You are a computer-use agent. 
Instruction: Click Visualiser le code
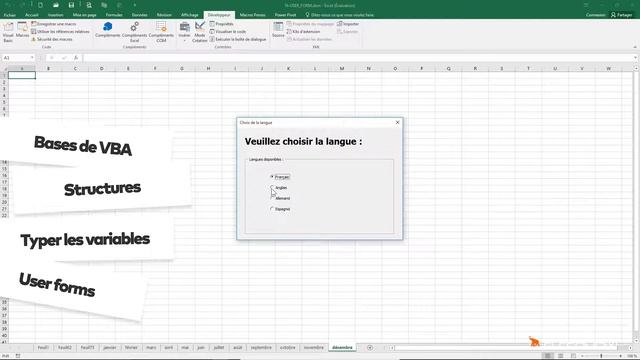tap(228, 31)
